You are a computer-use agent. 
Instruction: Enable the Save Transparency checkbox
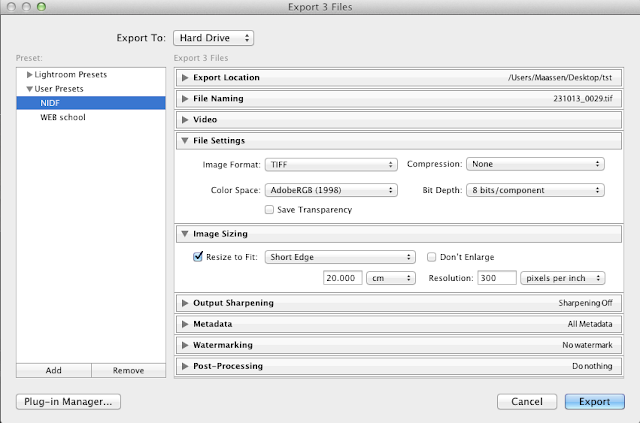click(x=269, y=209)
